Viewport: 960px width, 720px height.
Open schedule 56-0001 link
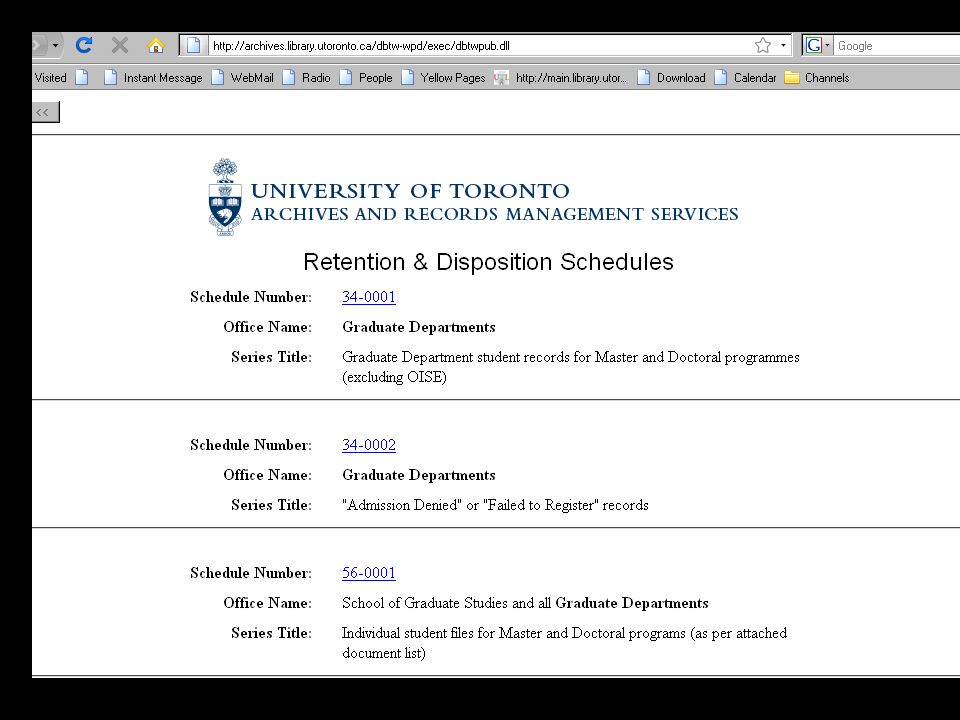pos(369,573)
